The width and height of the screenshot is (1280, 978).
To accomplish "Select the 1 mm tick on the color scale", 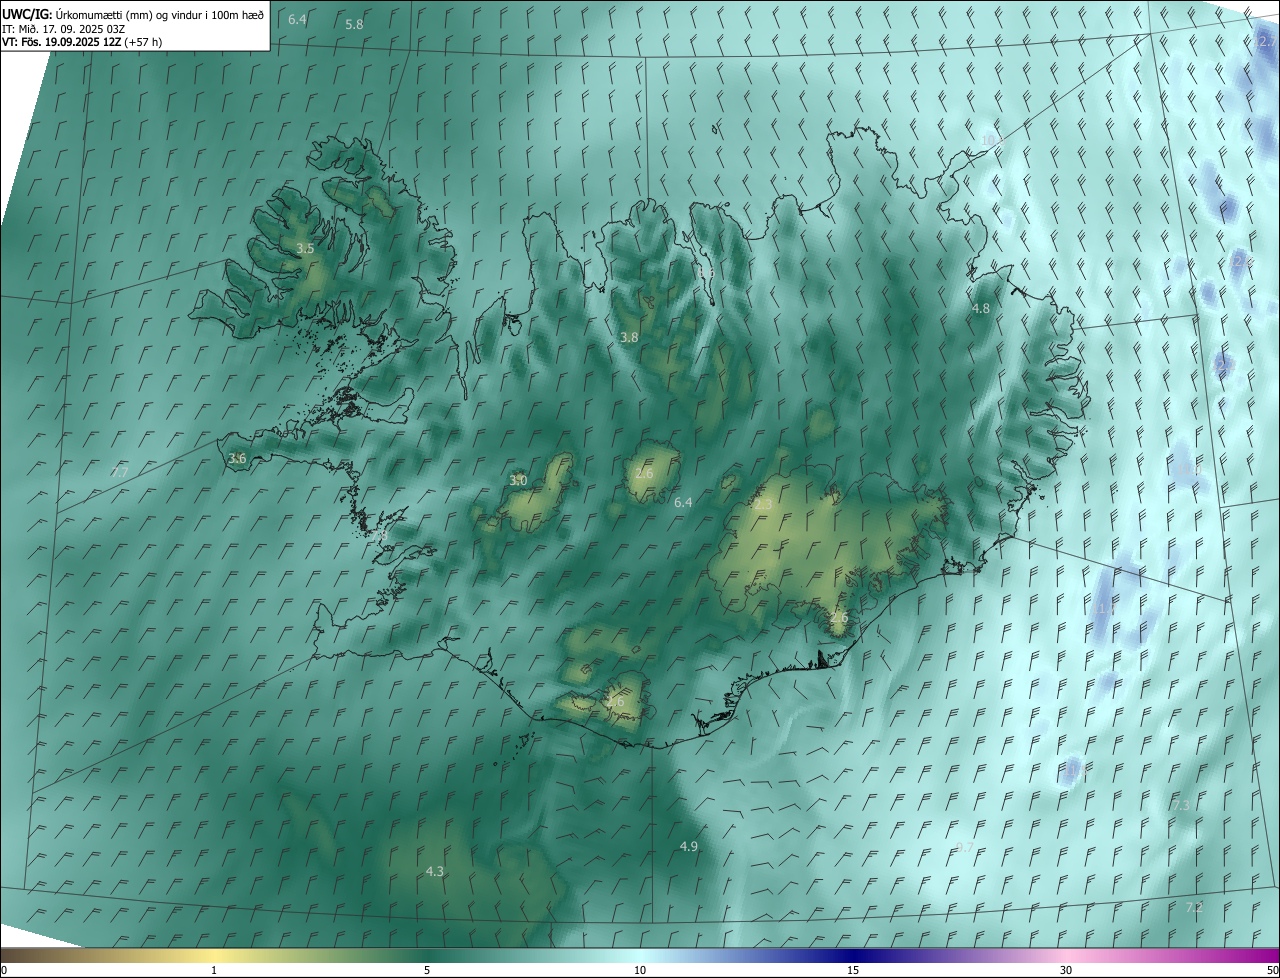I will (214, 970).
